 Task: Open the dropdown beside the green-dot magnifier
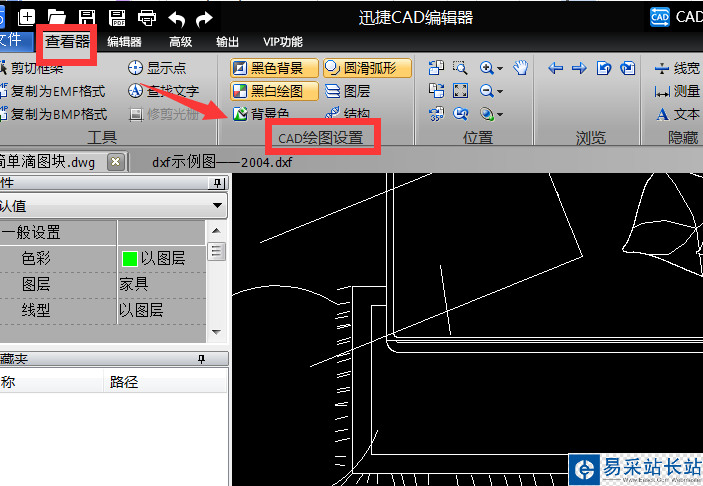[500, 115]
